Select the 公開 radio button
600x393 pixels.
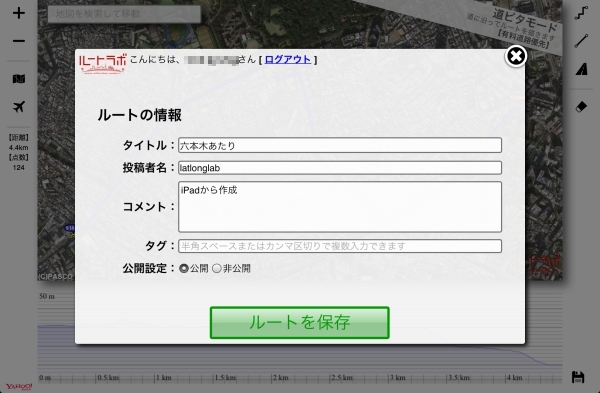click(184, 268)
